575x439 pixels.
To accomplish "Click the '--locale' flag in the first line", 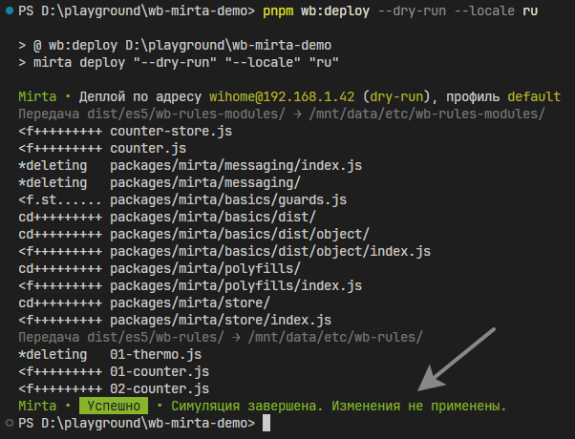I will coord(484,11).
